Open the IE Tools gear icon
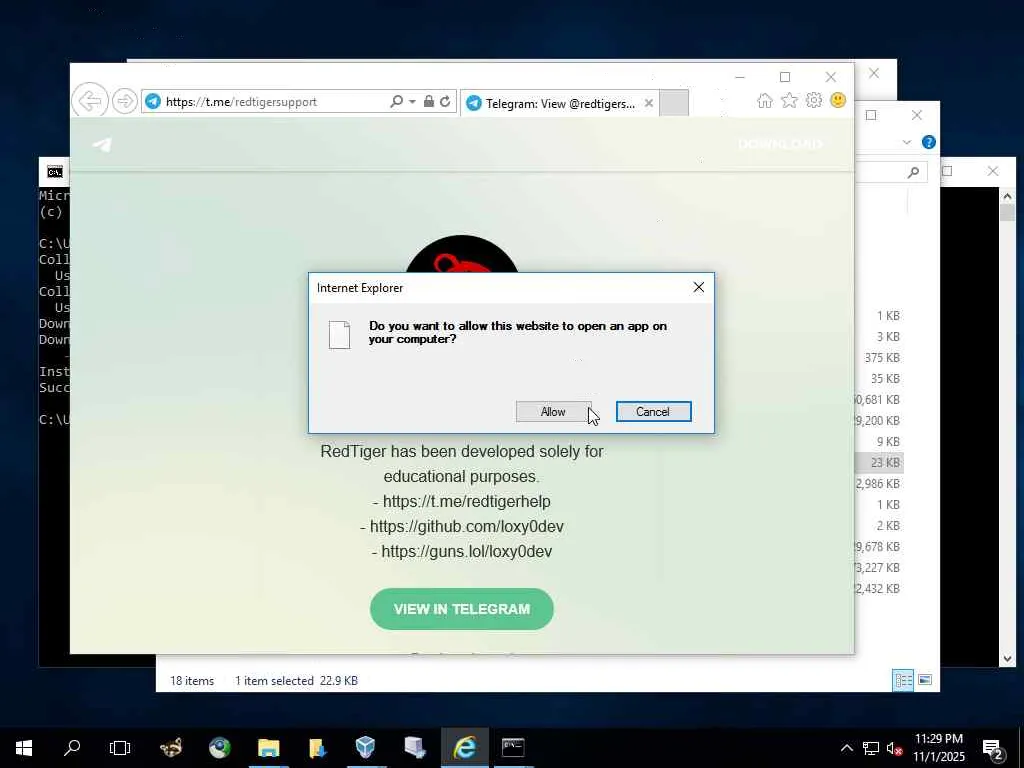Viewport: 1024px width, 768px height. 814,101
